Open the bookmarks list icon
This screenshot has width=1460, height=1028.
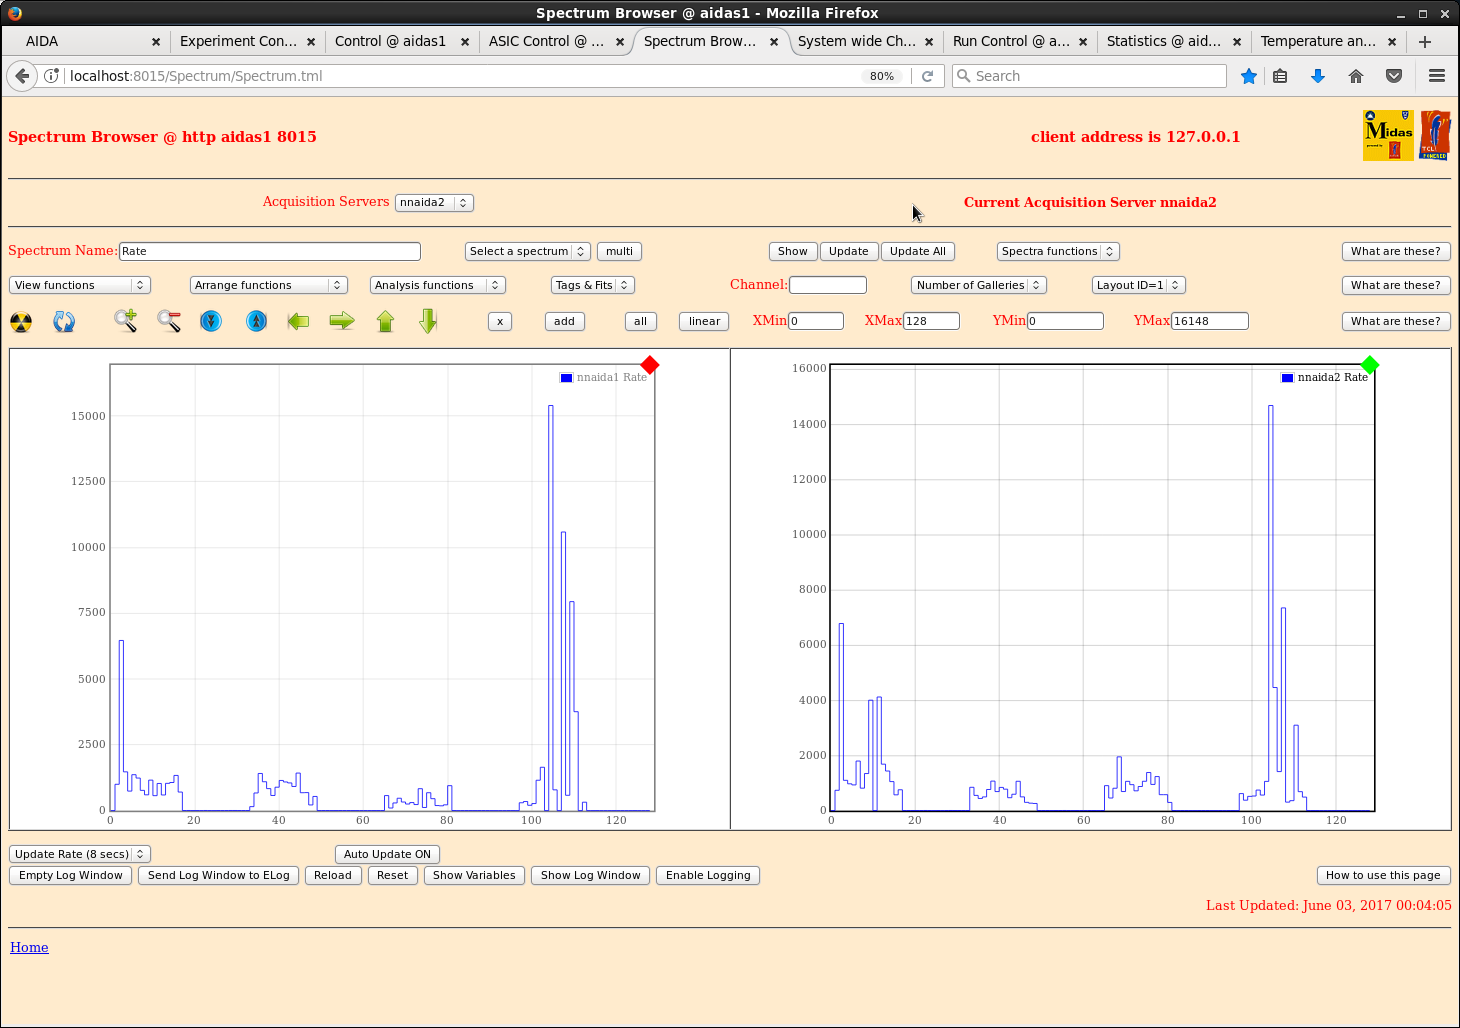click(1280, 76)
